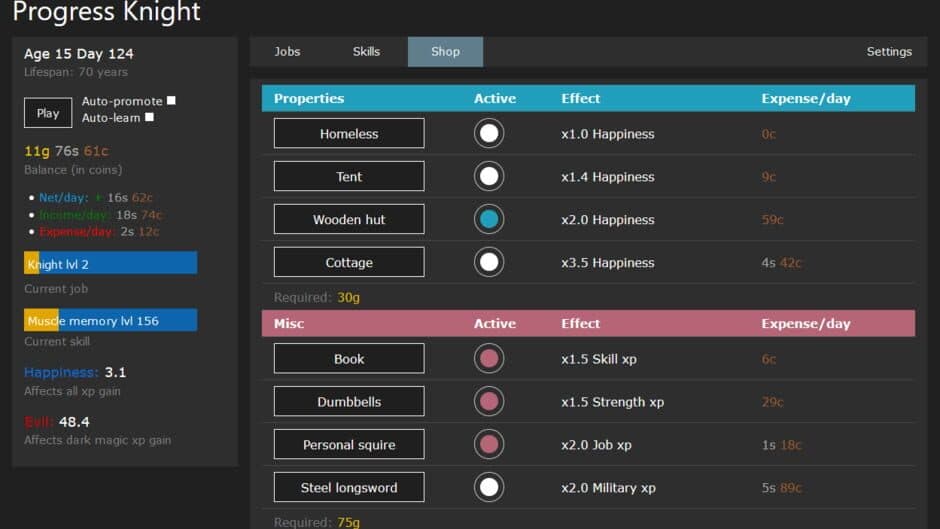This screenshot has width=940, height=529.
Task: Activate the Tent property radio button
Action: (489, 177)
